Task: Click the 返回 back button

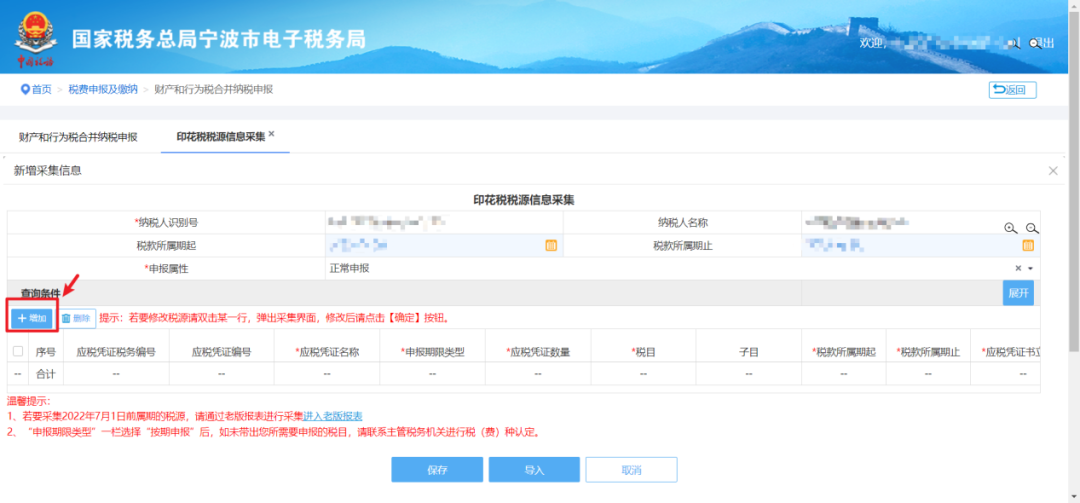Action: click(x=1012, y=90)
